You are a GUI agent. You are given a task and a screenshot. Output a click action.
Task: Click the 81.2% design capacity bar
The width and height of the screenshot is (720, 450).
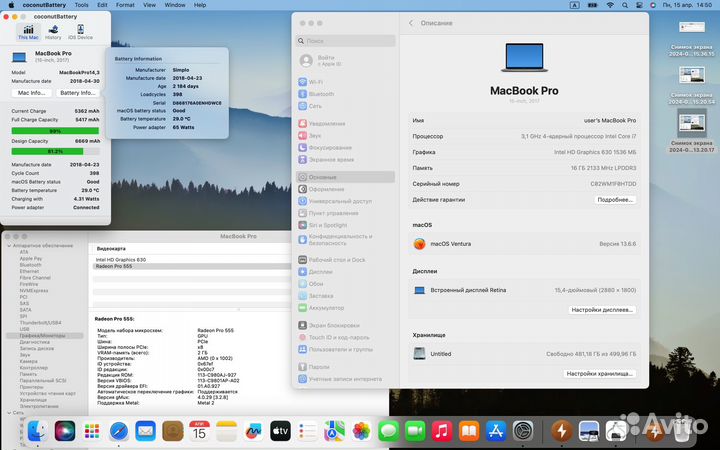click(x=55, y=151)
